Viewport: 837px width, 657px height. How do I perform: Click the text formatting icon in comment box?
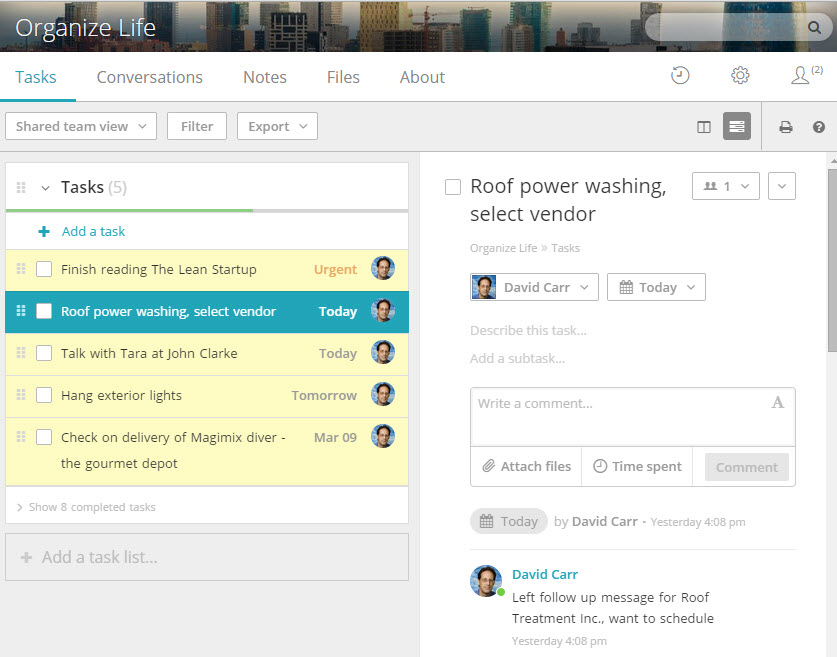pos(778,403)
